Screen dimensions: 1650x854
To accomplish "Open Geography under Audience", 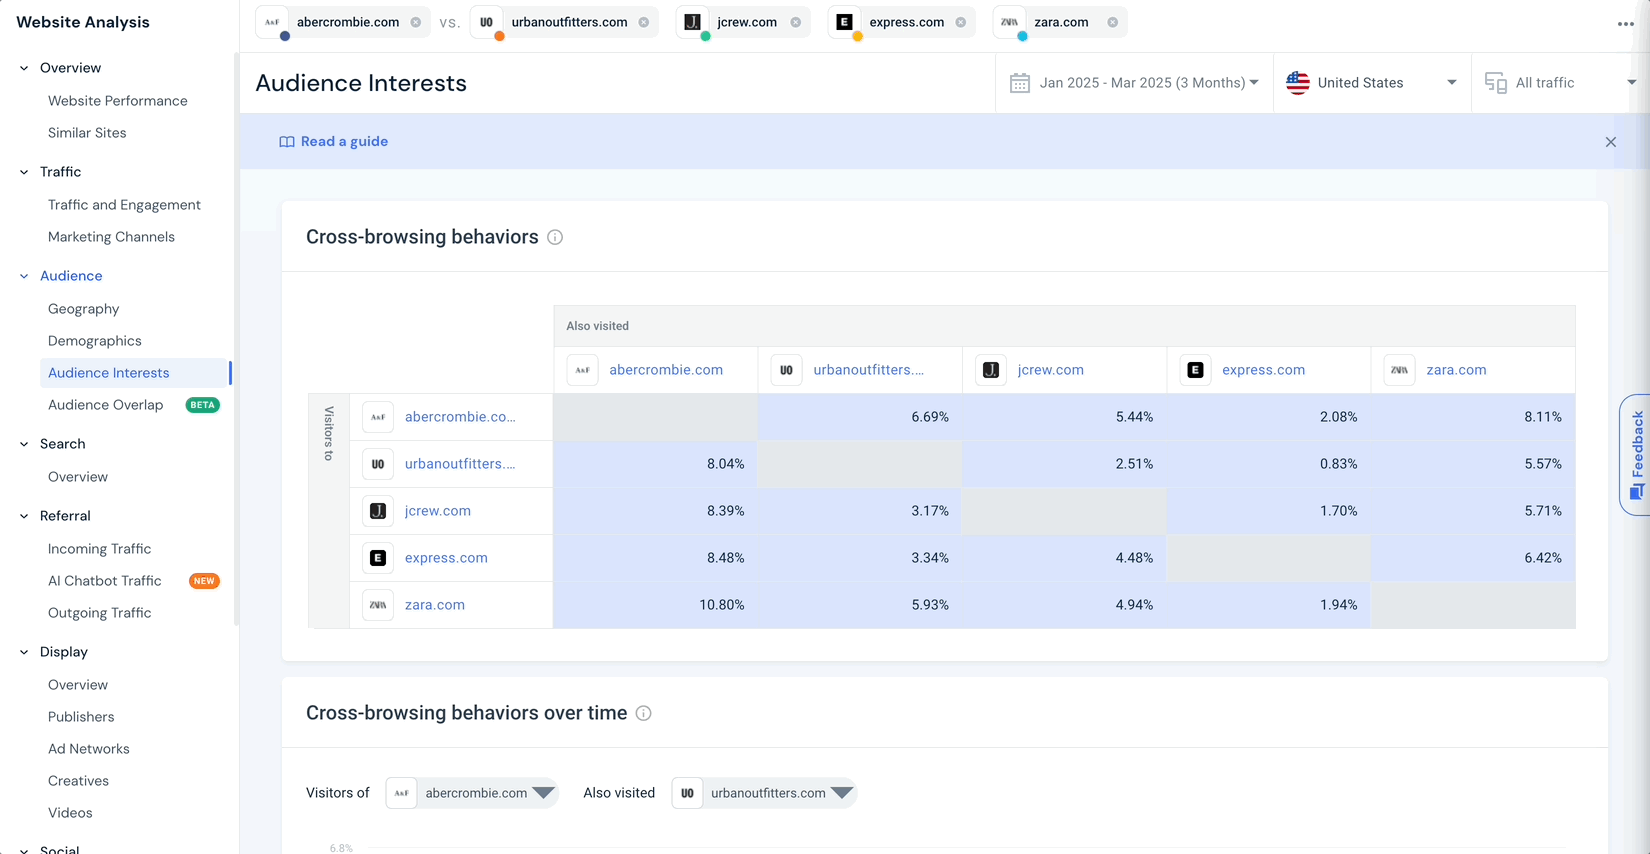I will [x=83, y=309].
